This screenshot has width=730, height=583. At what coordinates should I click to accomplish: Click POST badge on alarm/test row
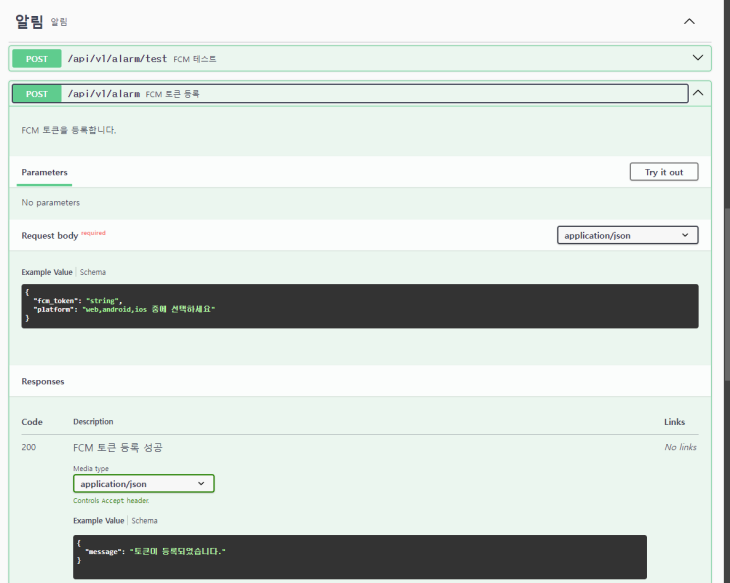coord(37,58)
